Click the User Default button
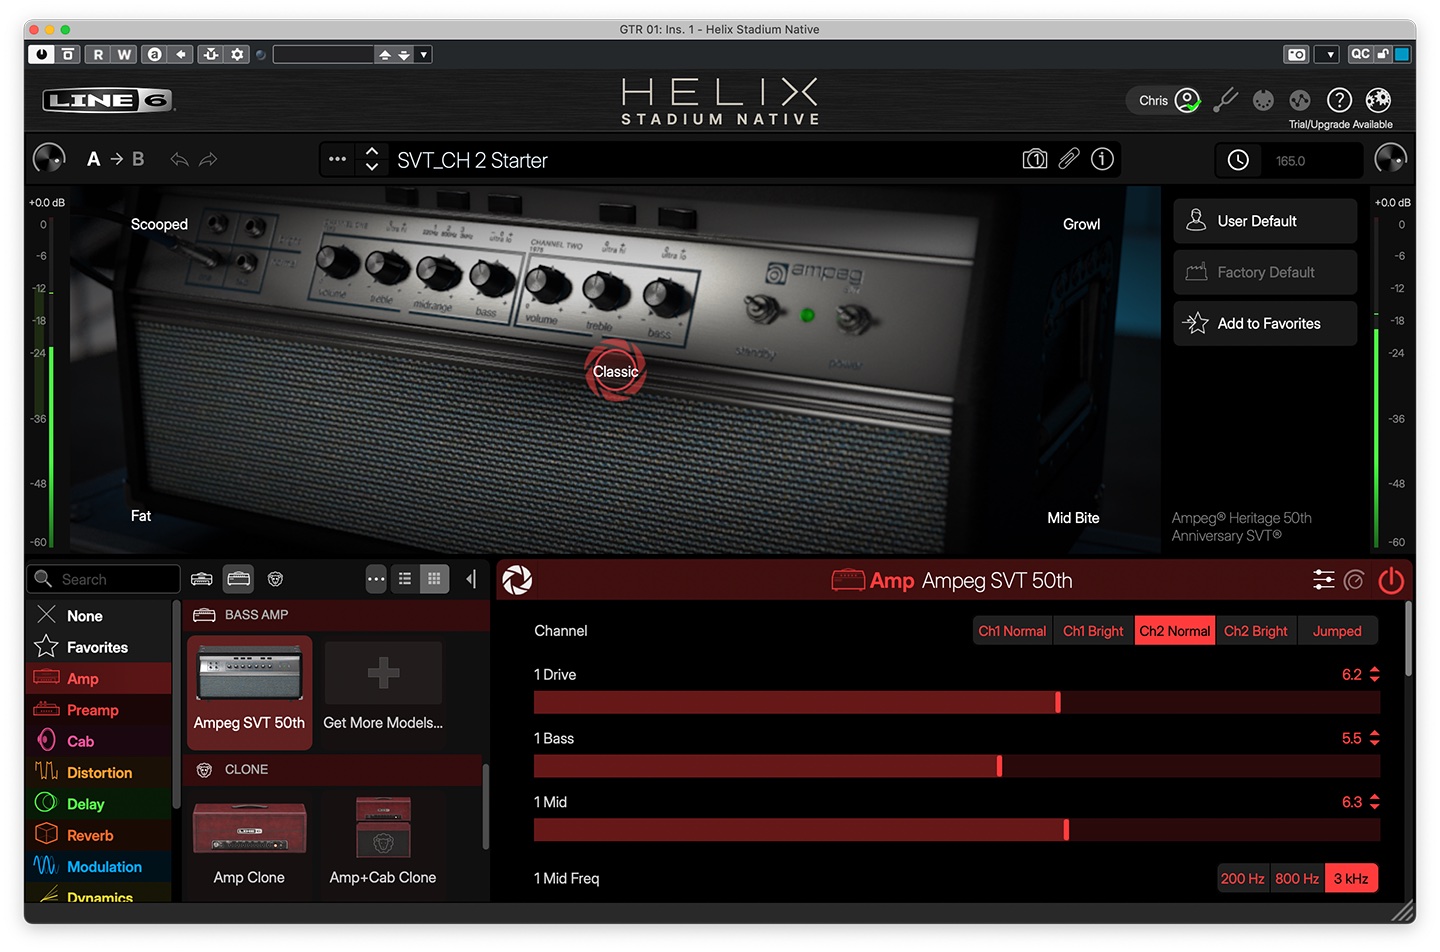The image size is (1440, 952). pyautogui.click(x=1265, y=221)
